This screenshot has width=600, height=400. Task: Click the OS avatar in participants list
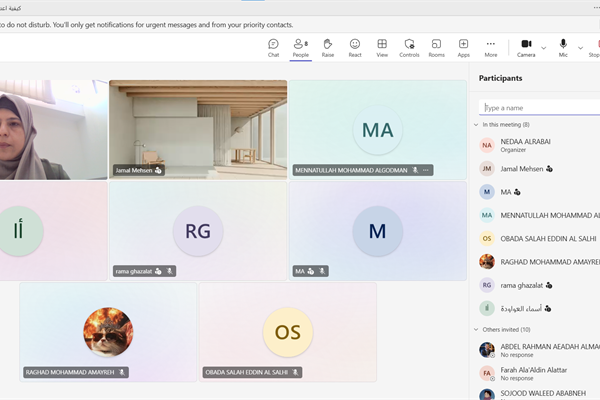487,239
